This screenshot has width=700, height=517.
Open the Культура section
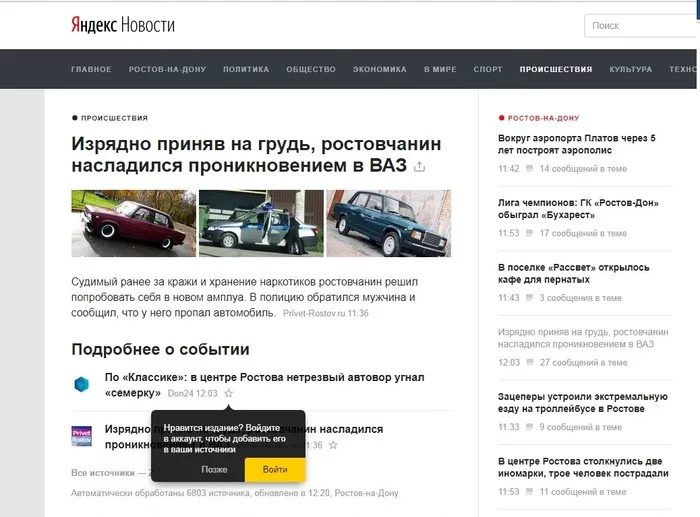point(631,69)
